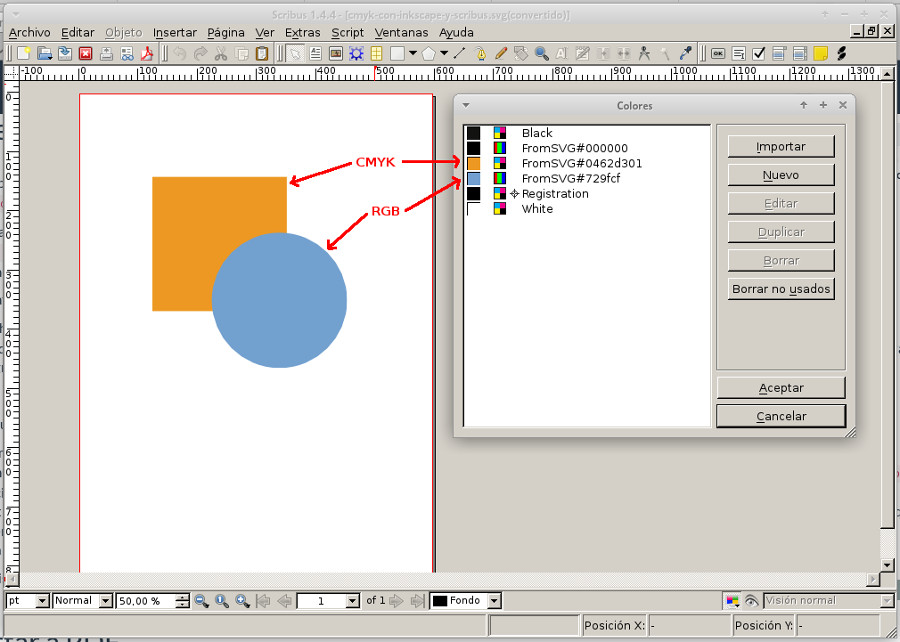900x642 pixels.
Task: Open the Extras menu
Action: tap(302, 33)
